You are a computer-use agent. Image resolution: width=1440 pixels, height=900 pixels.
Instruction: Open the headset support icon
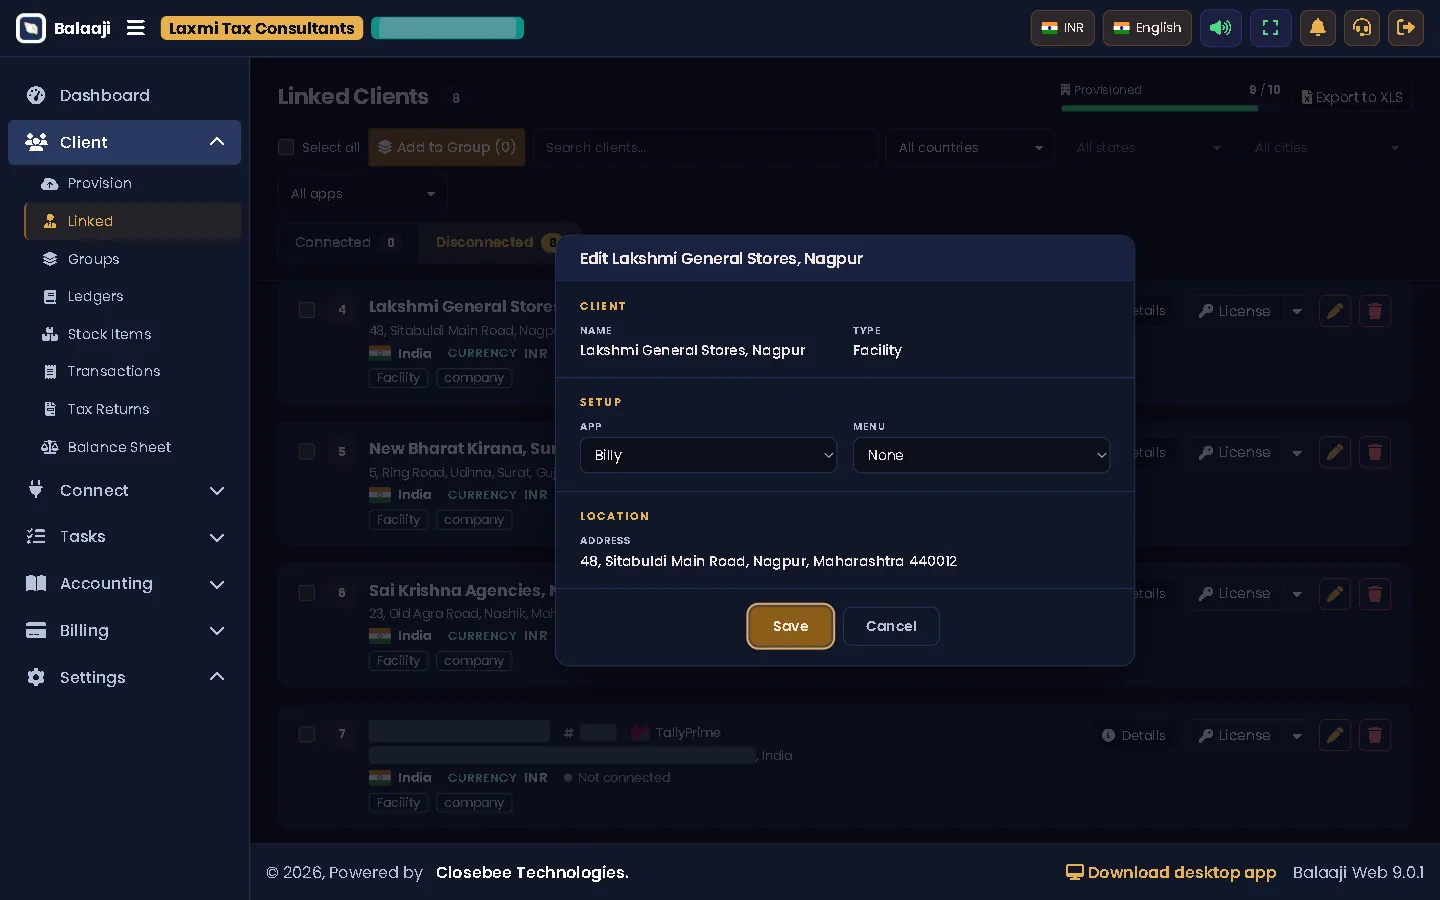[1362, 28]
